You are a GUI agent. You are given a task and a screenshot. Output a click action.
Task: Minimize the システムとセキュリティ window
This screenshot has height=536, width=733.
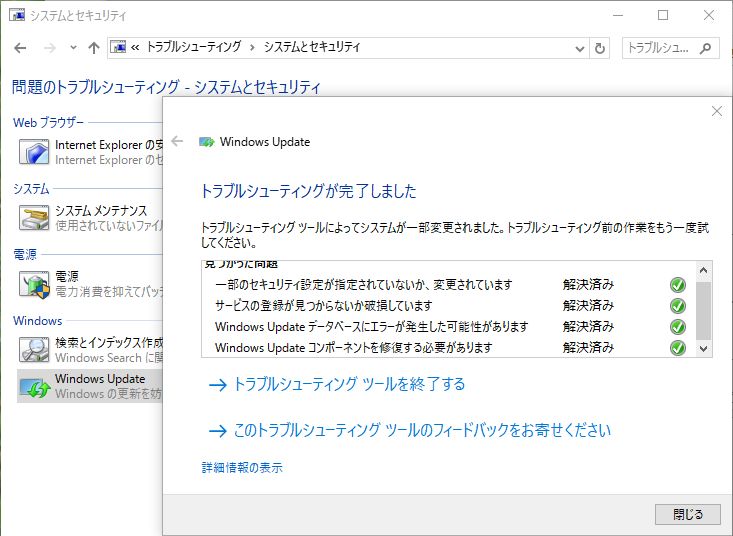618,15
